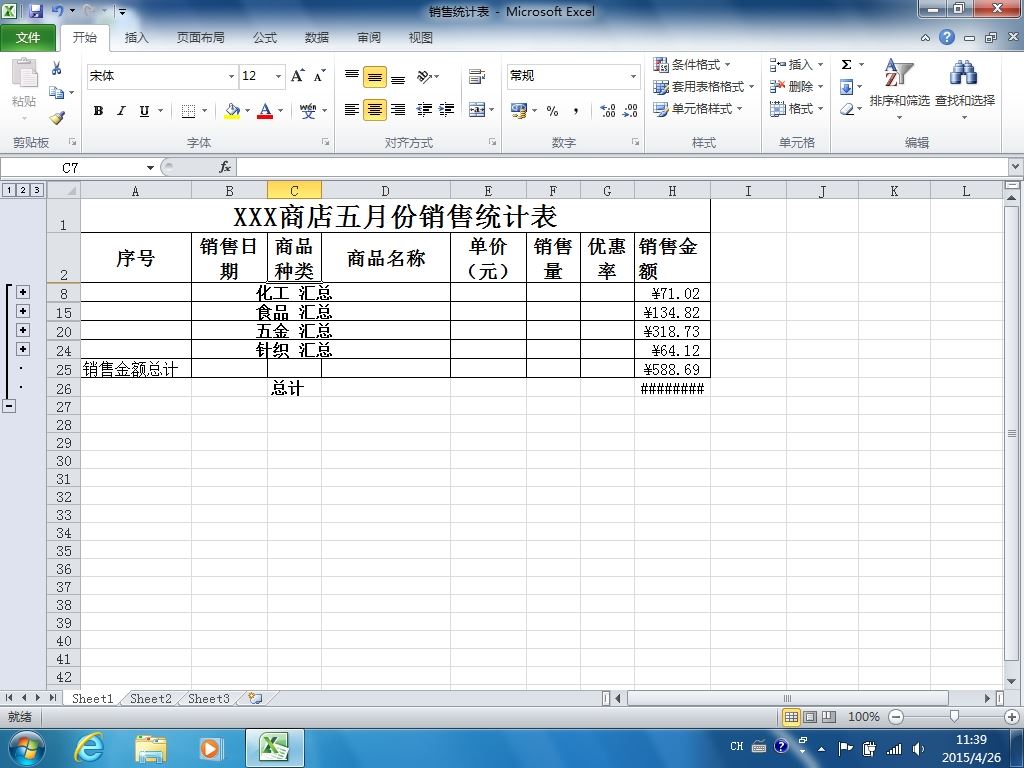Toggle top vertical alignment
This screenshot has height=768, width=1024.
click(351, 76)
